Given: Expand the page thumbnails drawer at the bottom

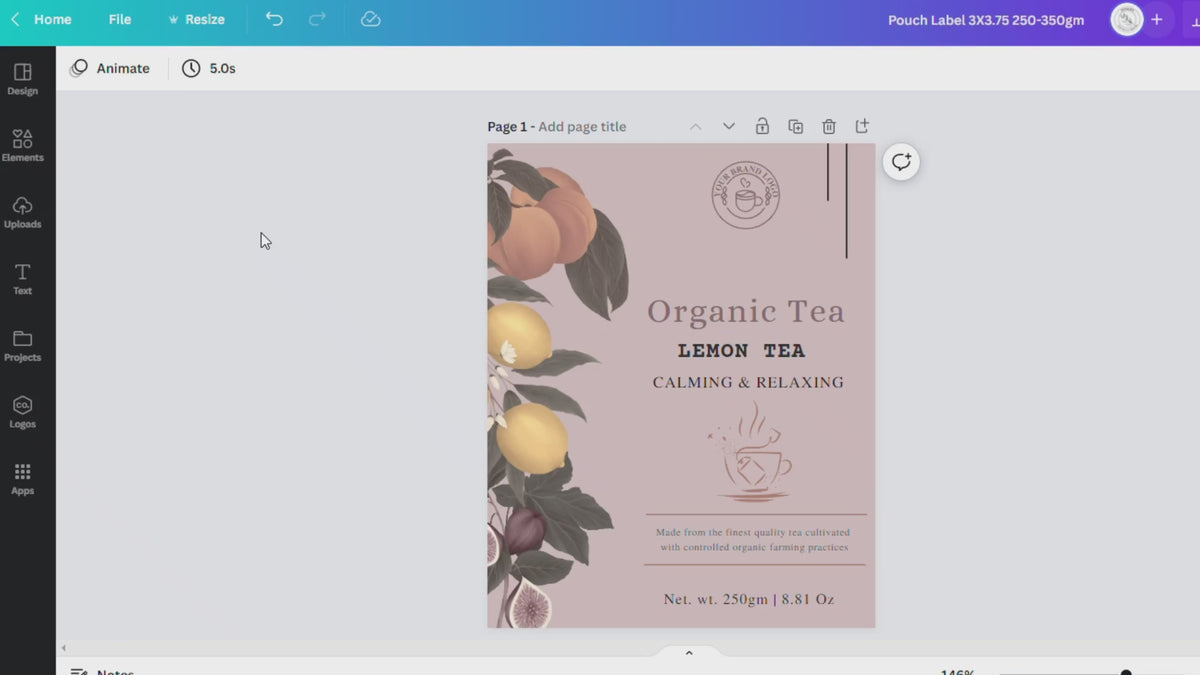Looking at the screenshot, I should point(689,653).
